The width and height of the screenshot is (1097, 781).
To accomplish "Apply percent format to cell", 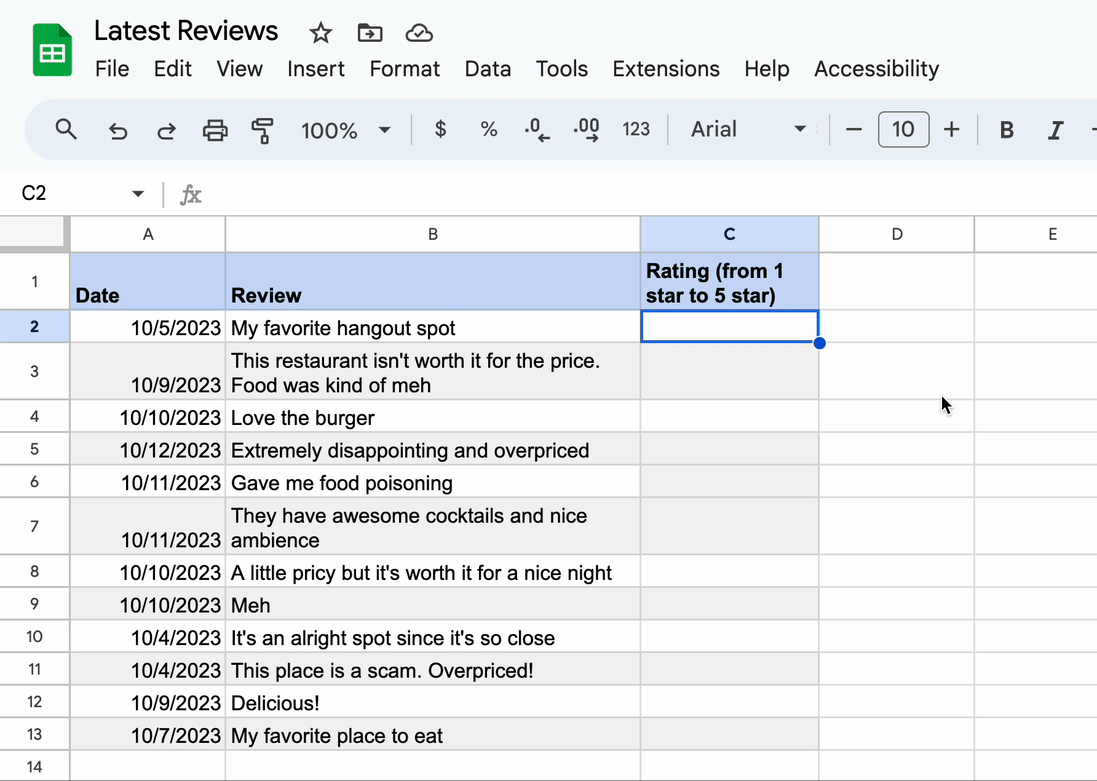I will [x=488, y=129].
